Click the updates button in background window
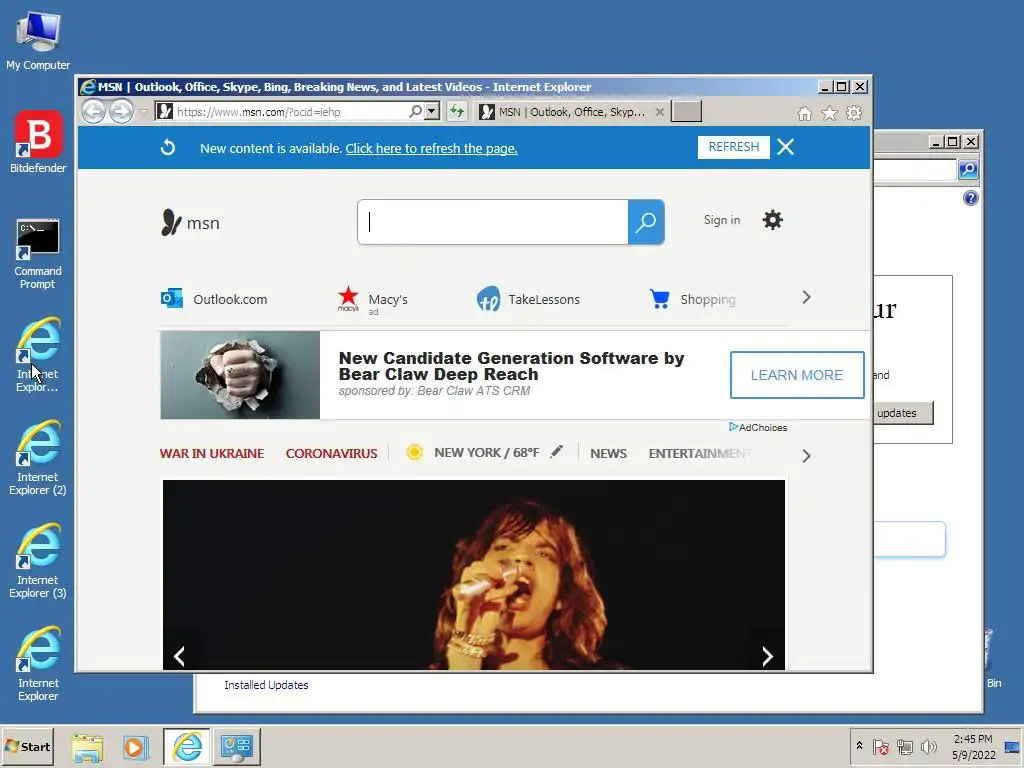 (x=903, y=413)
